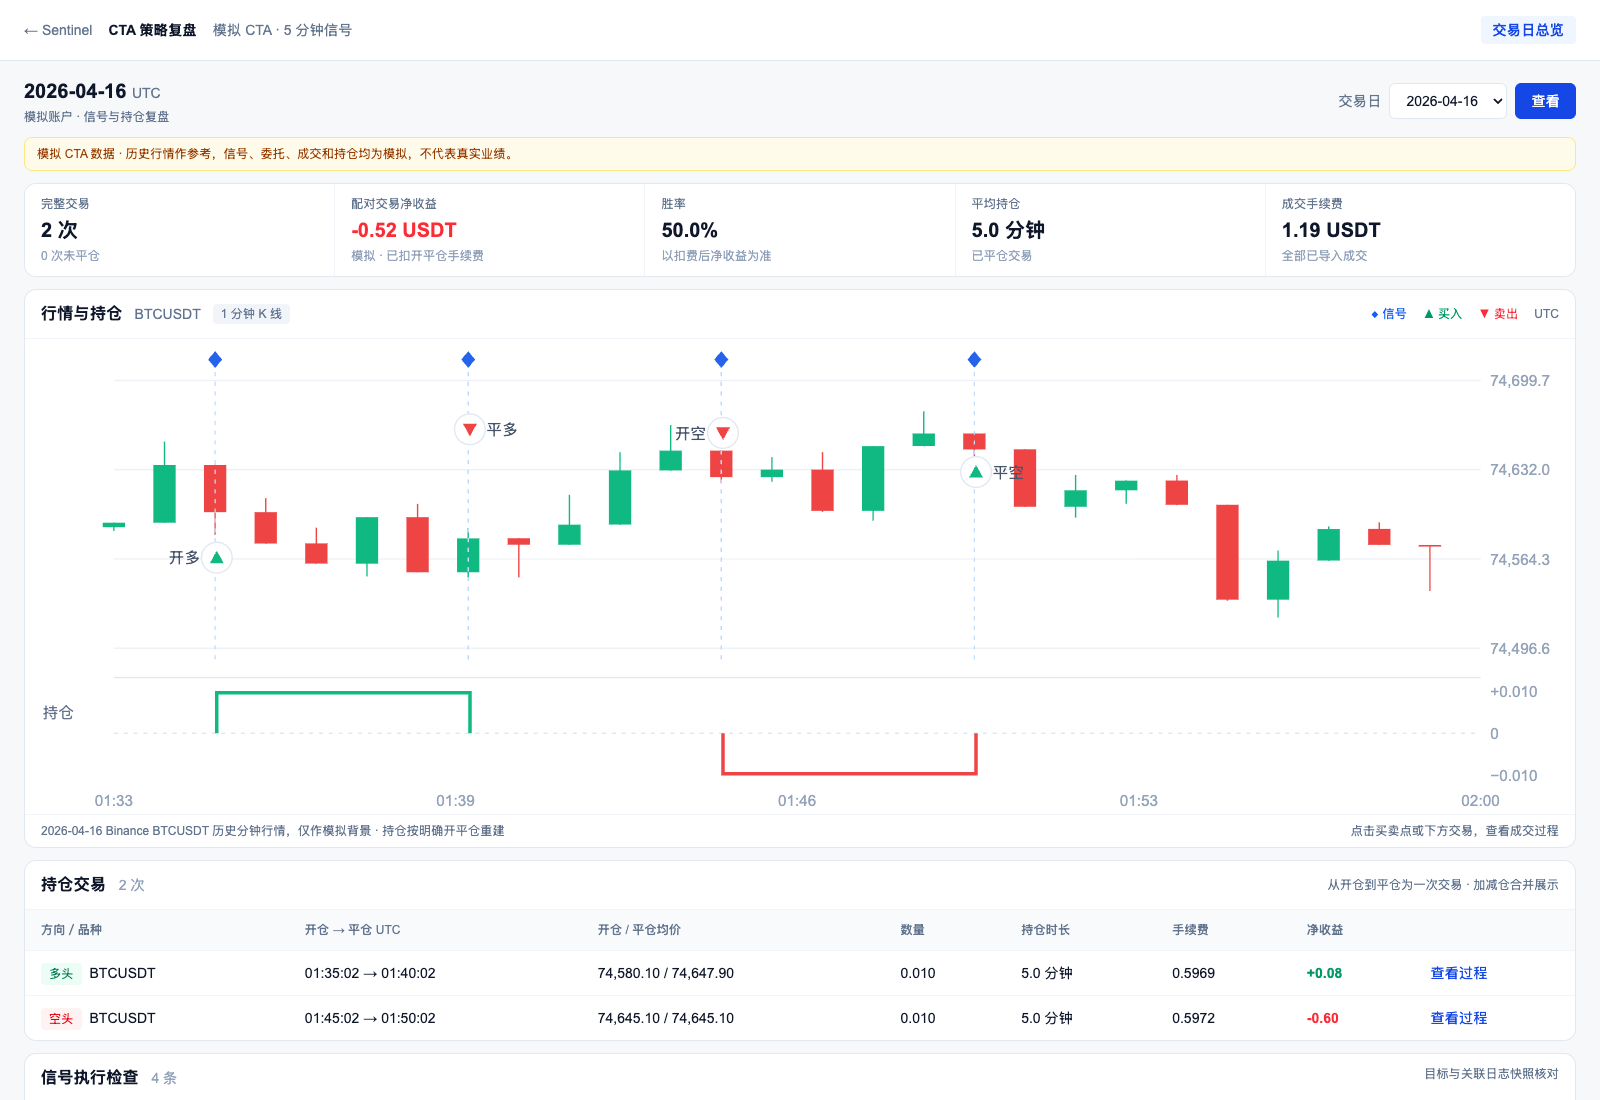Image resolution: width=1600 pixels, height=1100 pixels.
Task: Click the blue 查看 button
Action: [1545, 101]
